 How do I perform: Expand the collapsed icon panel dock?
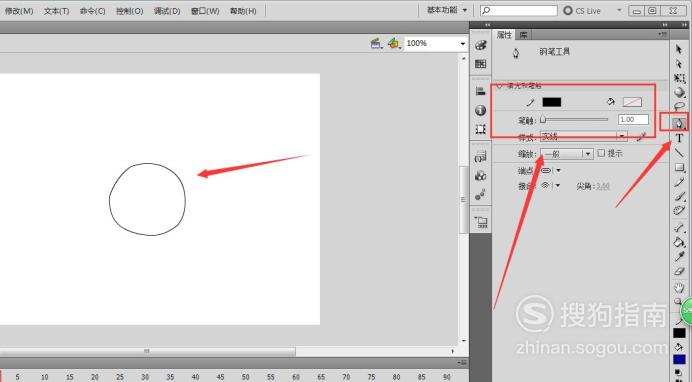(487, 25)
